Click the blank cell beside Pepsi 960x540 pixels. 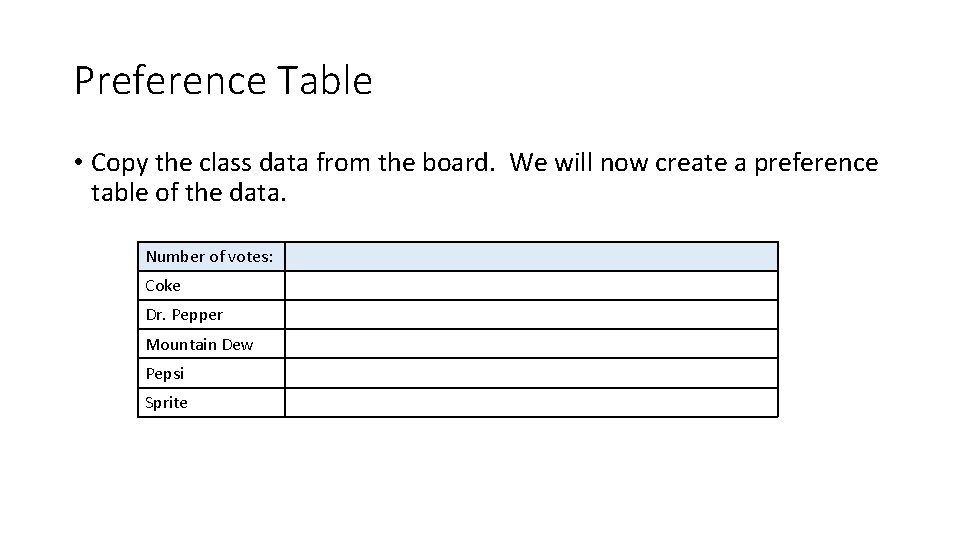[x=531, y=373]
